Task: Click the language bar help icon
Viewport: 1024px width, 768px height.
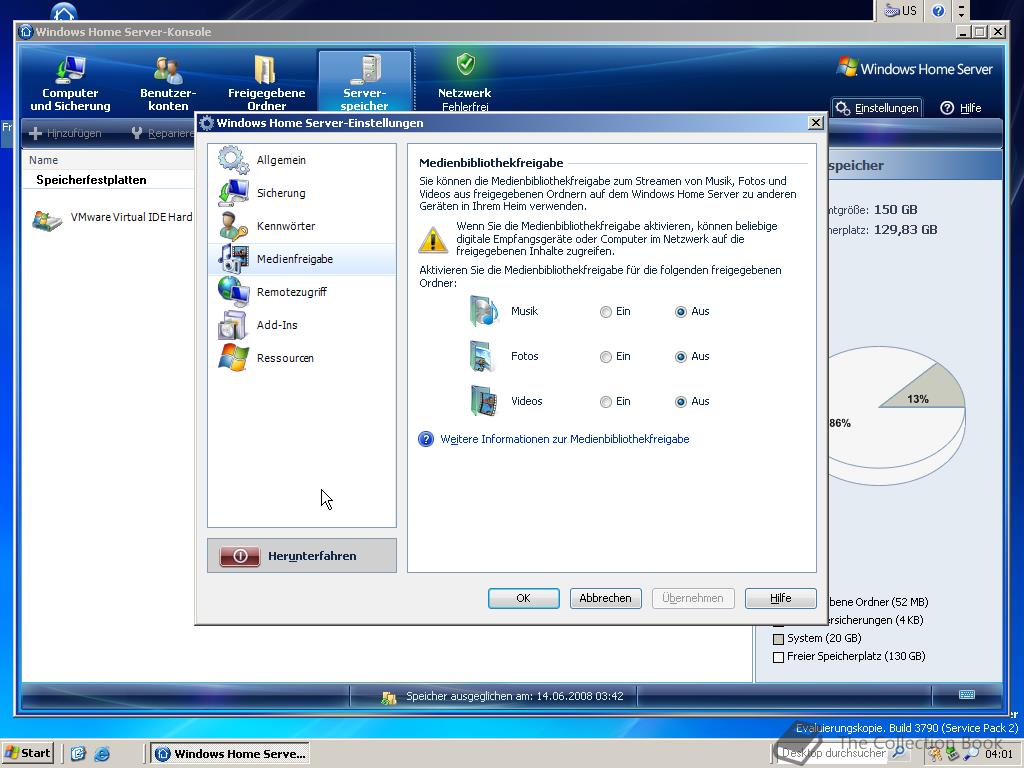Action: [x=938, y=11]
